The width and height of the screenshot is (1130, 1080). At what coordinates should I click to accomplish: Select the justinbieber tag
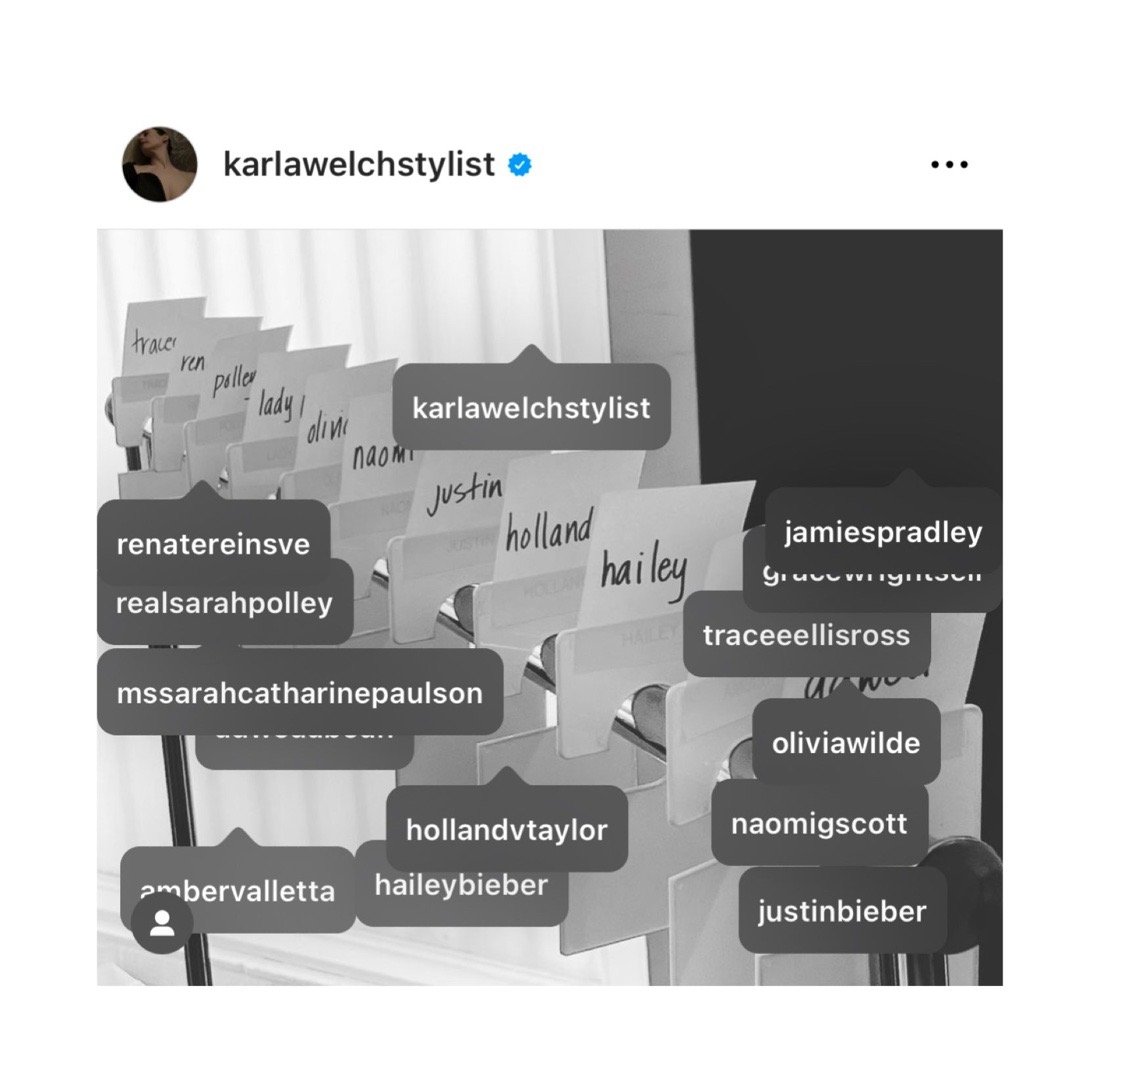[842, 911]
